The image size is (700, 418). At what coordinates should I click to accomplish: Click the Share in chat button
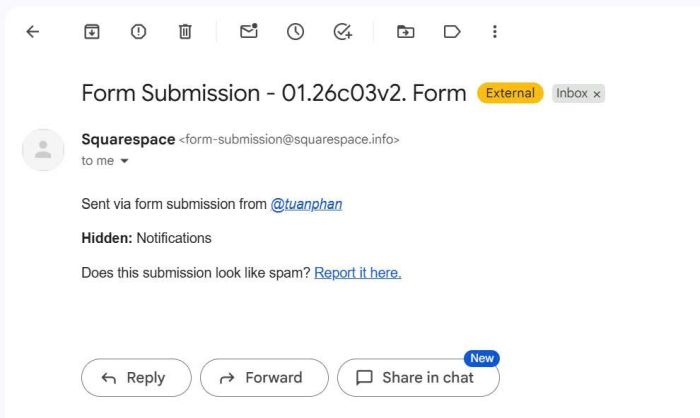pyautogui.click(x=417, y=378)
